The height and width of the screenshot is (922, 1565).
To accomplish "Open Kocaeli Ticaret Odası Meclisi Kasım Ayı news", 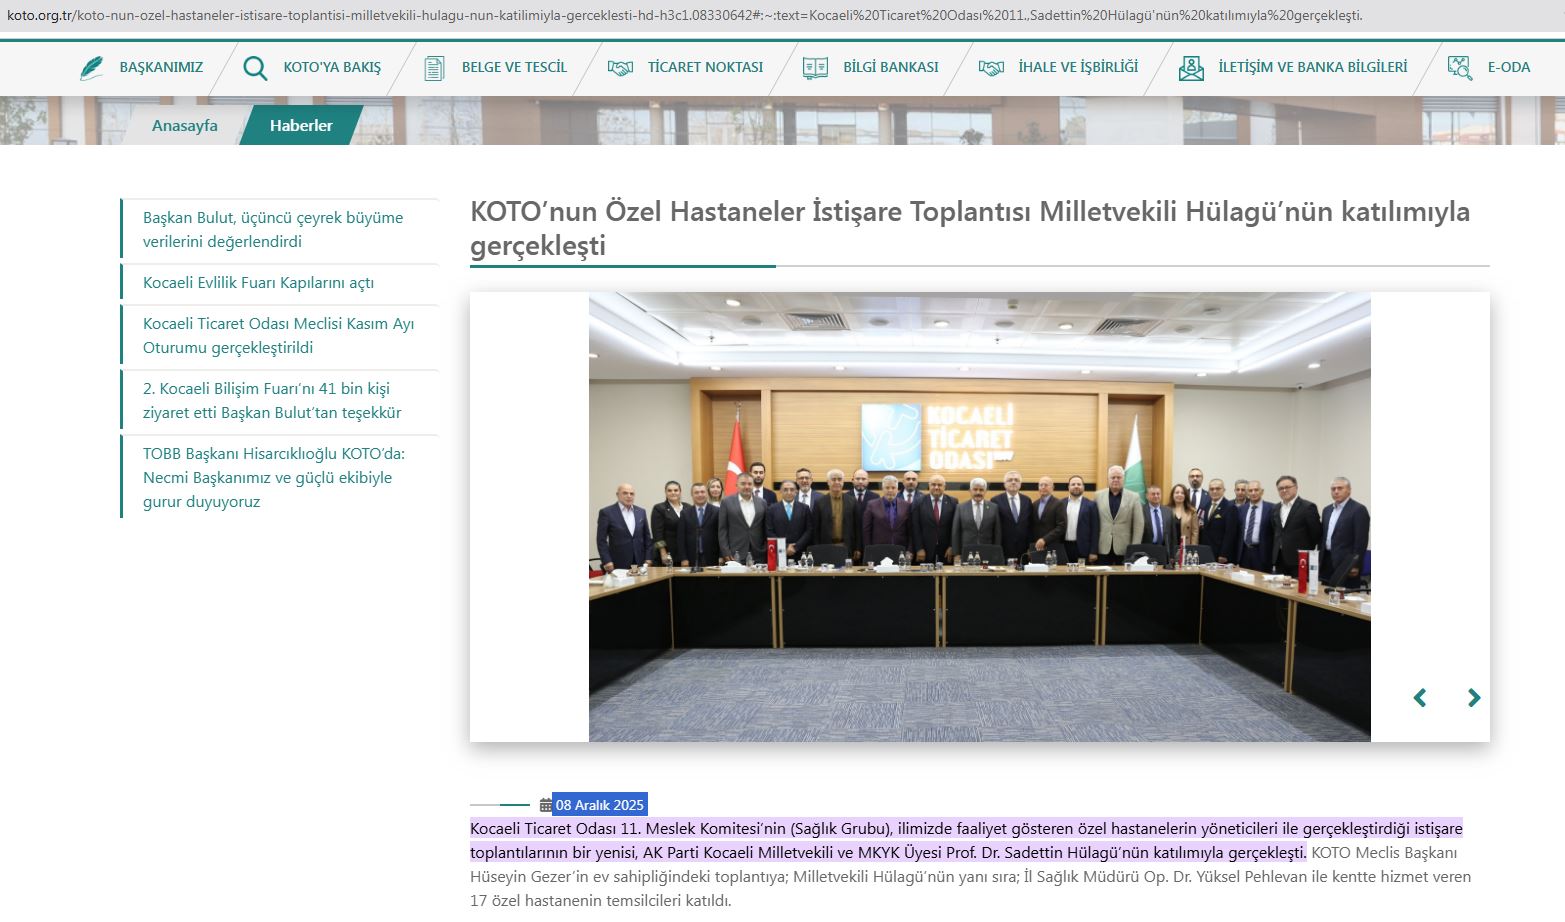I will 279,336.
